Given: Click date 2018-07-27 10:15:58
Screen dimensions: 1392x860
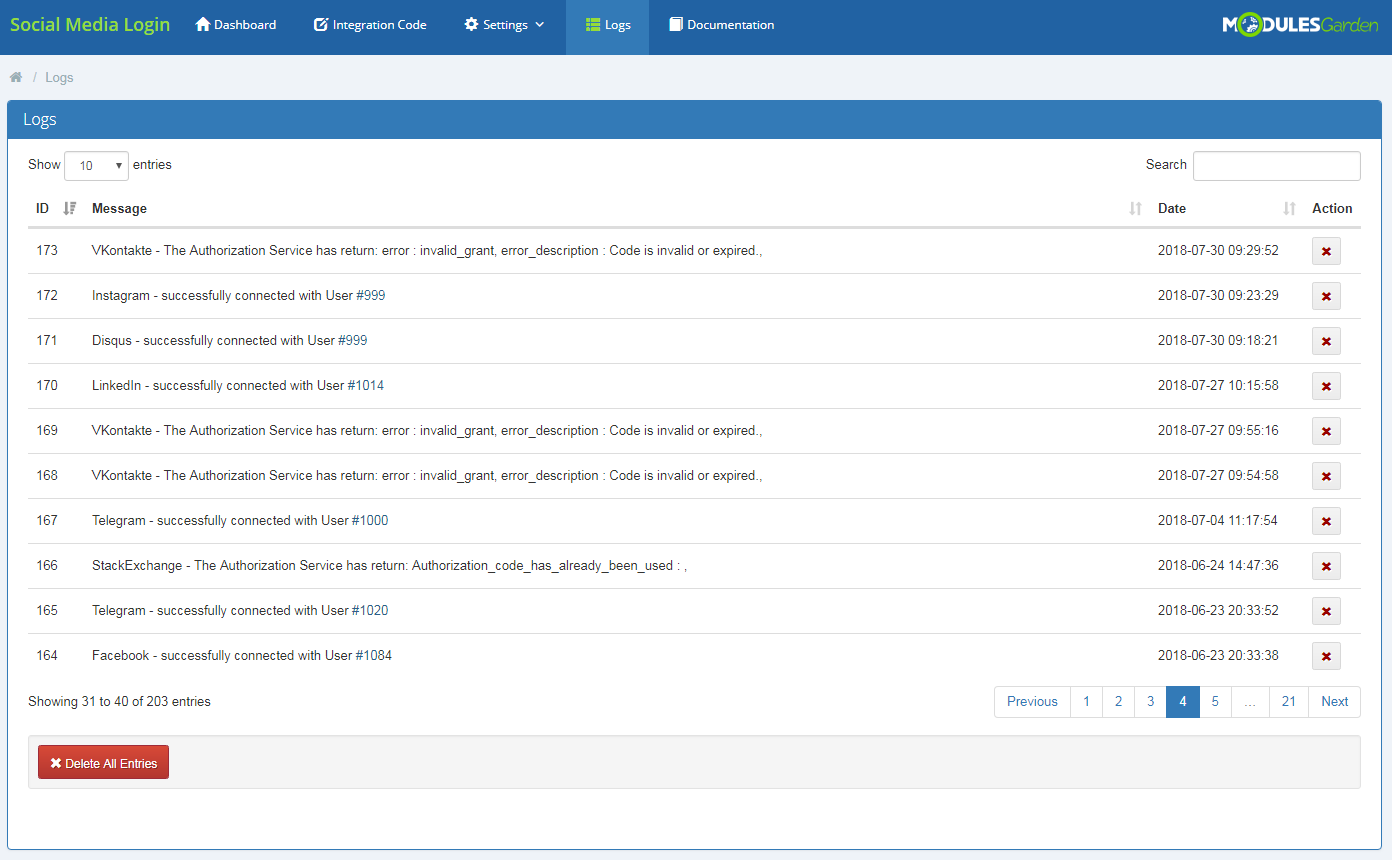Looking at the screenshot, I should tap(1218, 386).
